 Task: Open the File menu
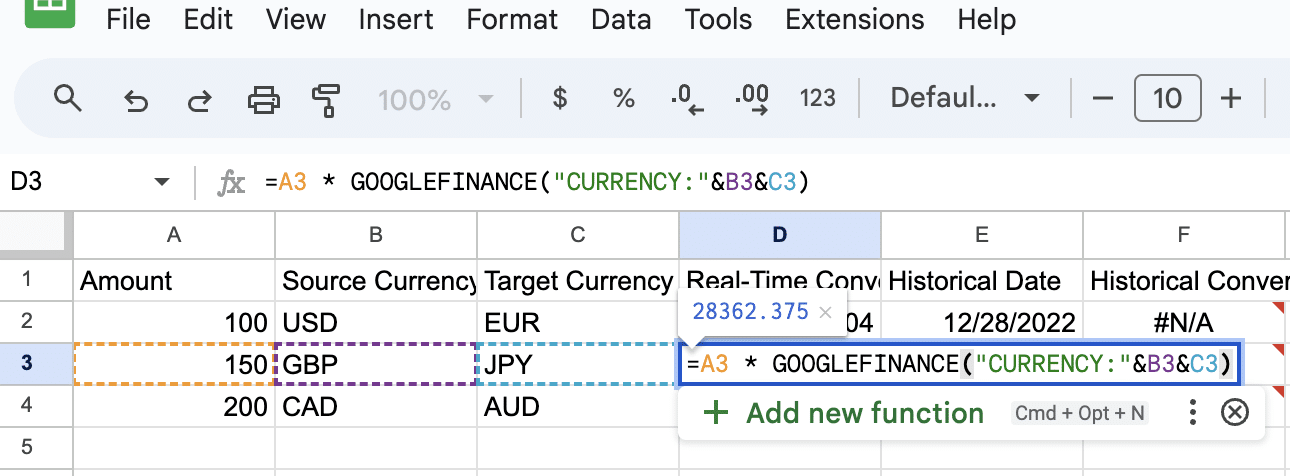128,19
